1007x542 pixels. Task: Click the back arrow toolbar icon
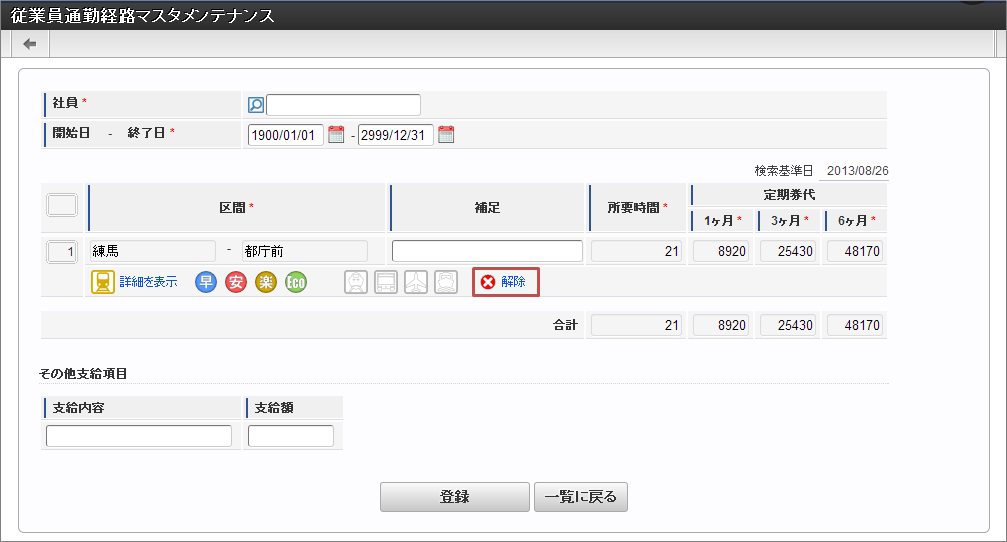tap(30, 44)
